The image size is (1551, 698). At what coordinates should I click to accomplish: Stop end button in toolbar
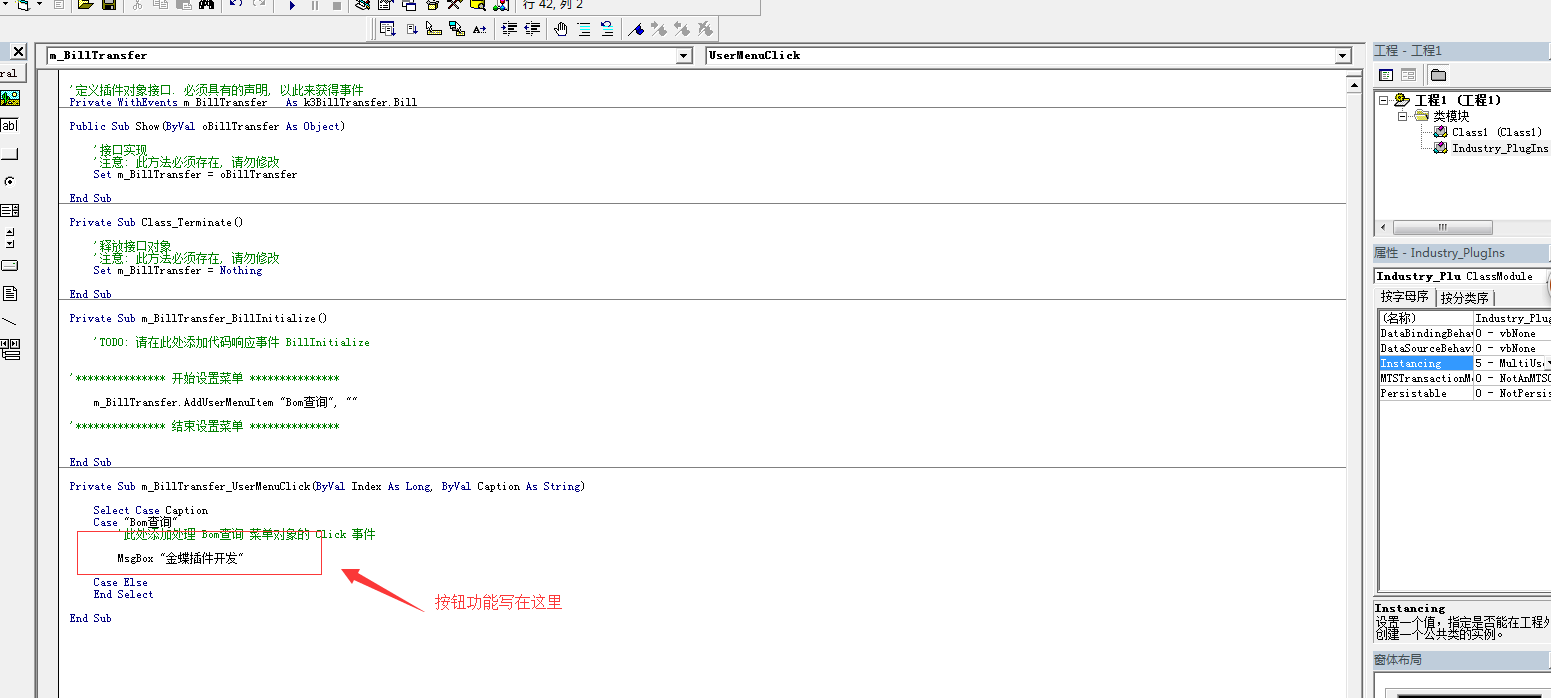(336, 4)
